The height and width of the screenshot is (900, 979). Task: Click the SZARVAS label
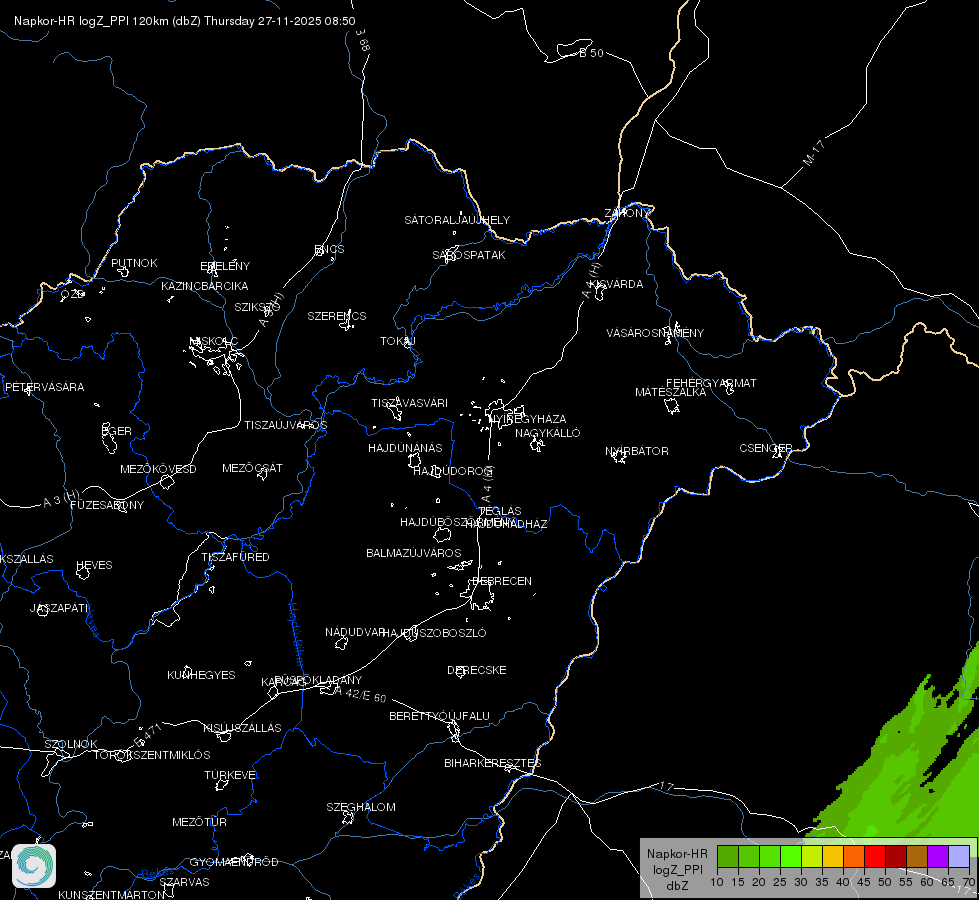coord(184,882)
